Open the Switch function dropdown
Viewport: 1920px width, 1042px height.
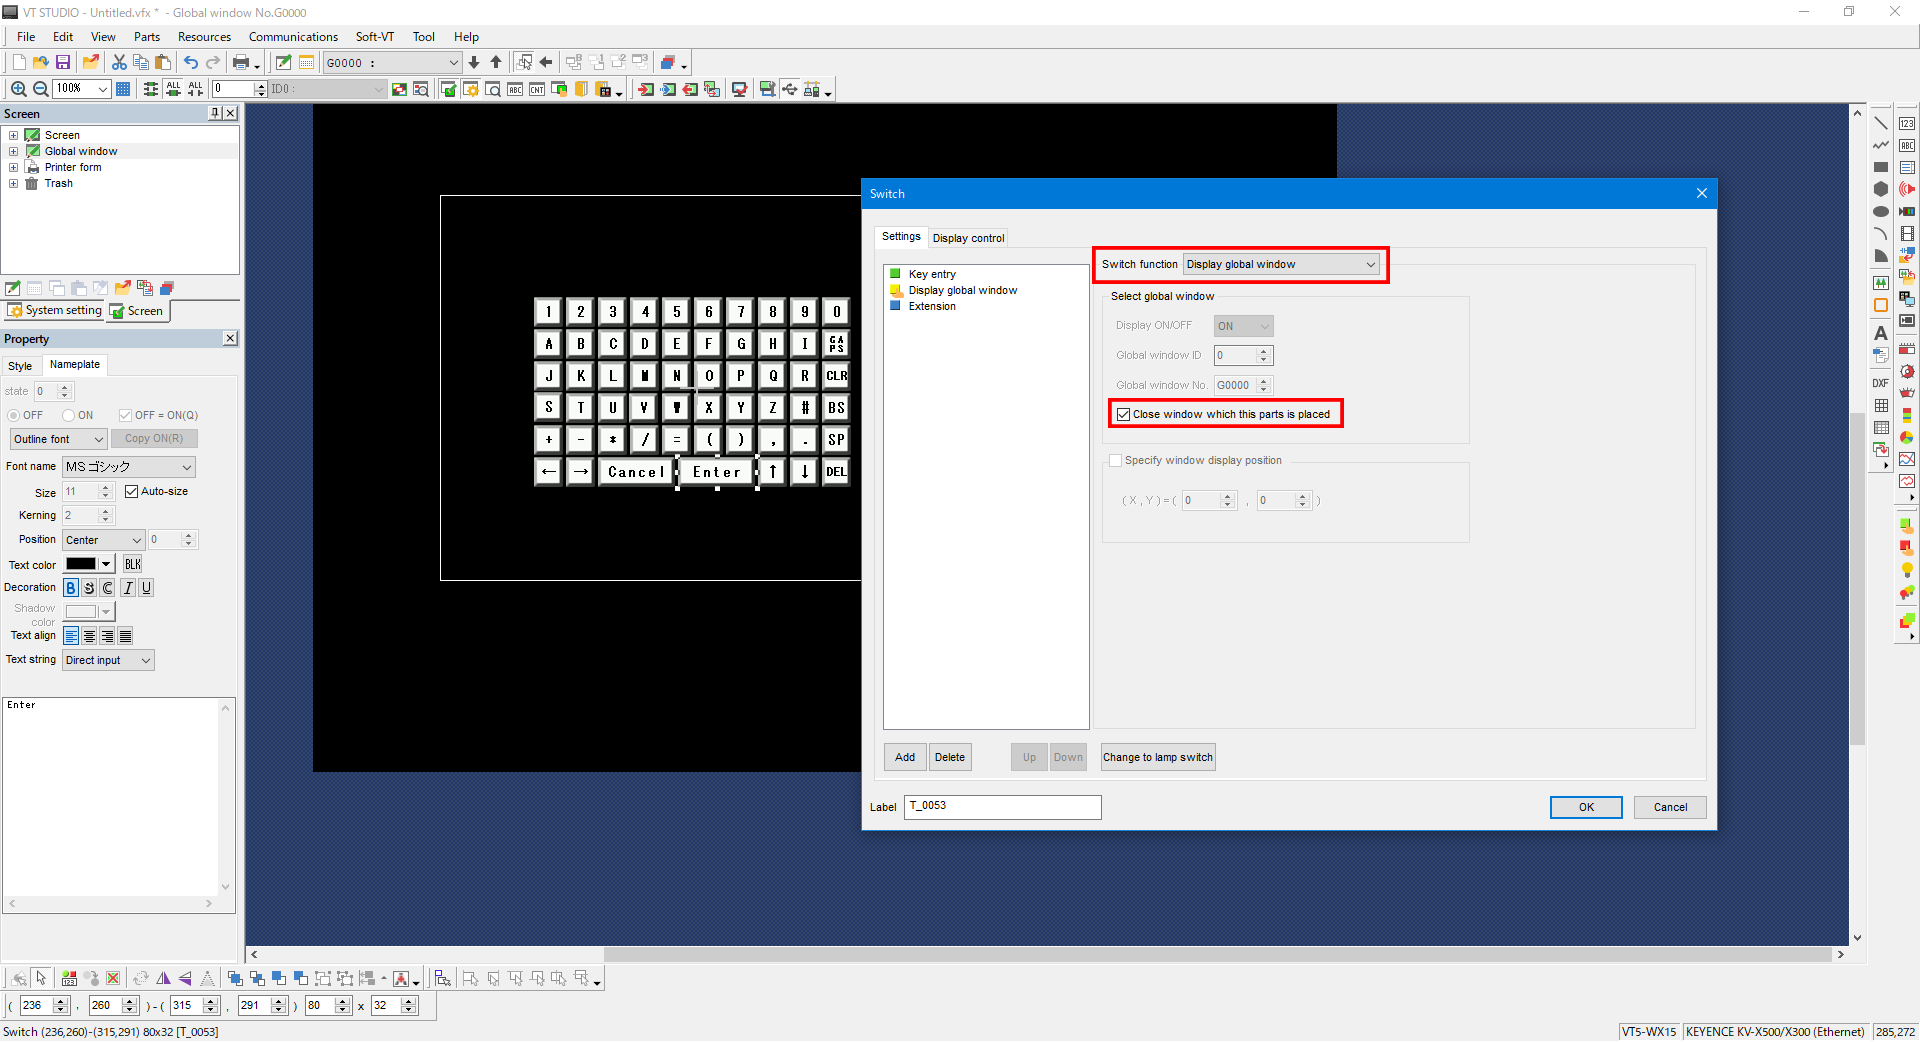(x=1281, y=265)
